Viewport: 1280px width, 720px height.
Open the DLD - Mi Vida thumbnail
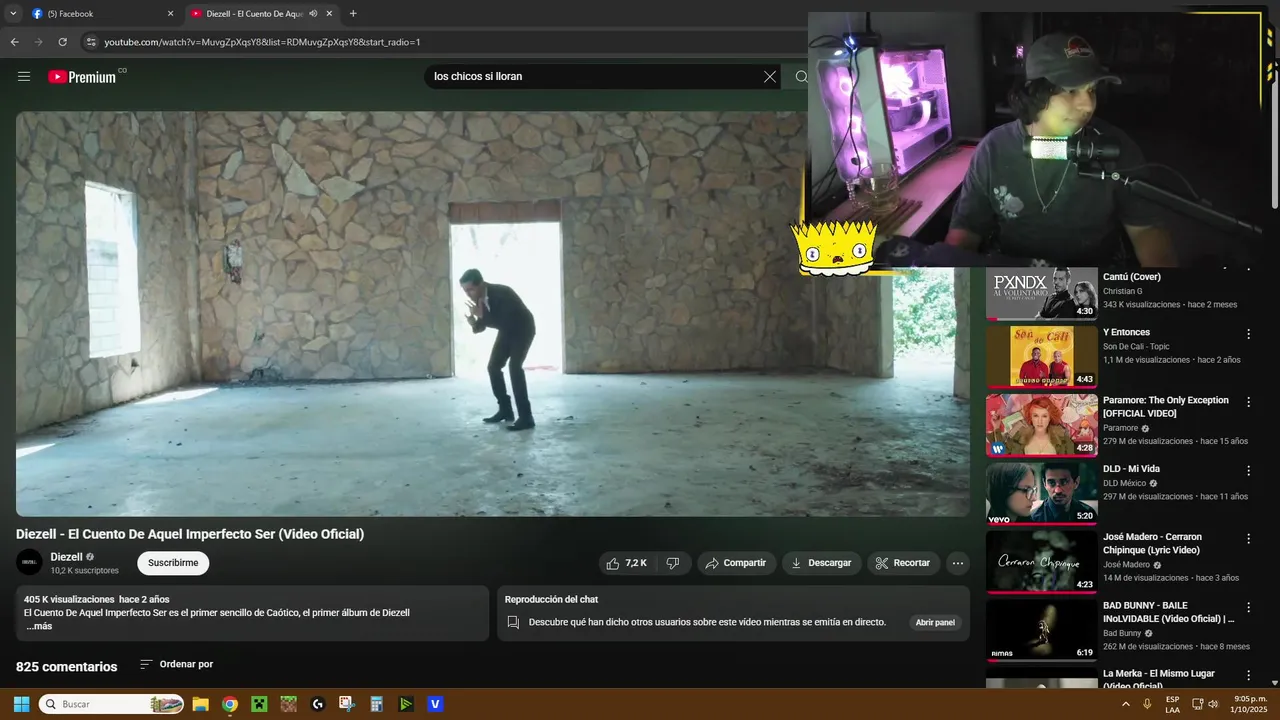pyautogui.click(x=1041, y=493)
